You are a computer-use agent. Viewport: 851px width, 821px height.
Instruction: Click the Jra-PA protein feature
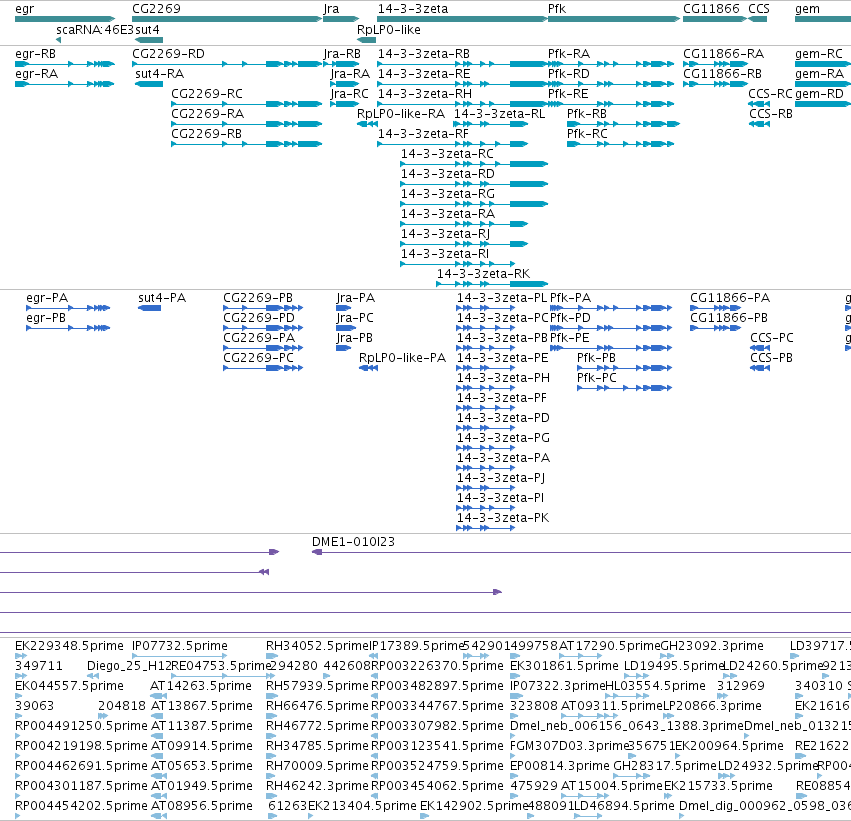(x=344, y=308)
